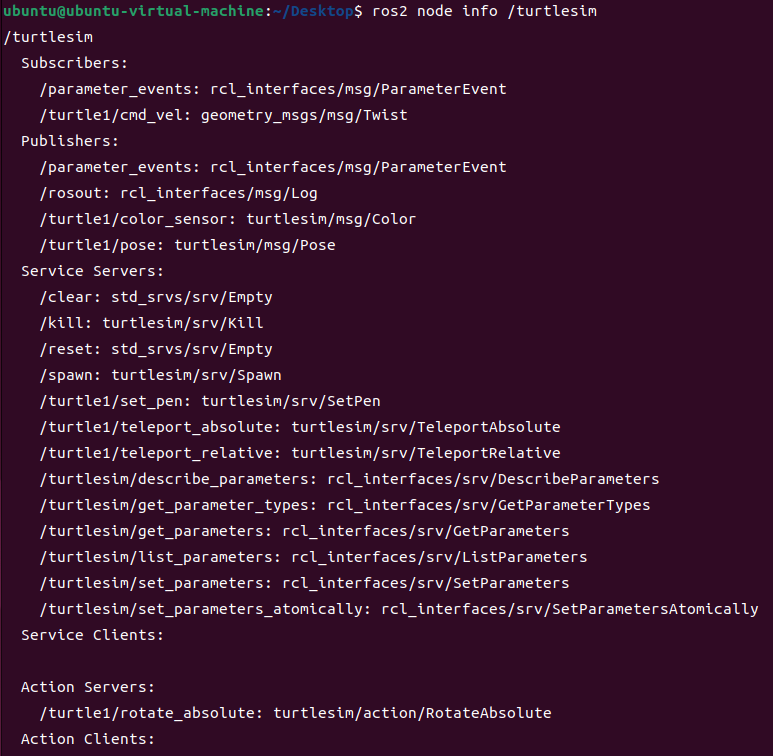Click the /spawn service line
This screenshot has height=756, width=773.
(x=161, y=376)
